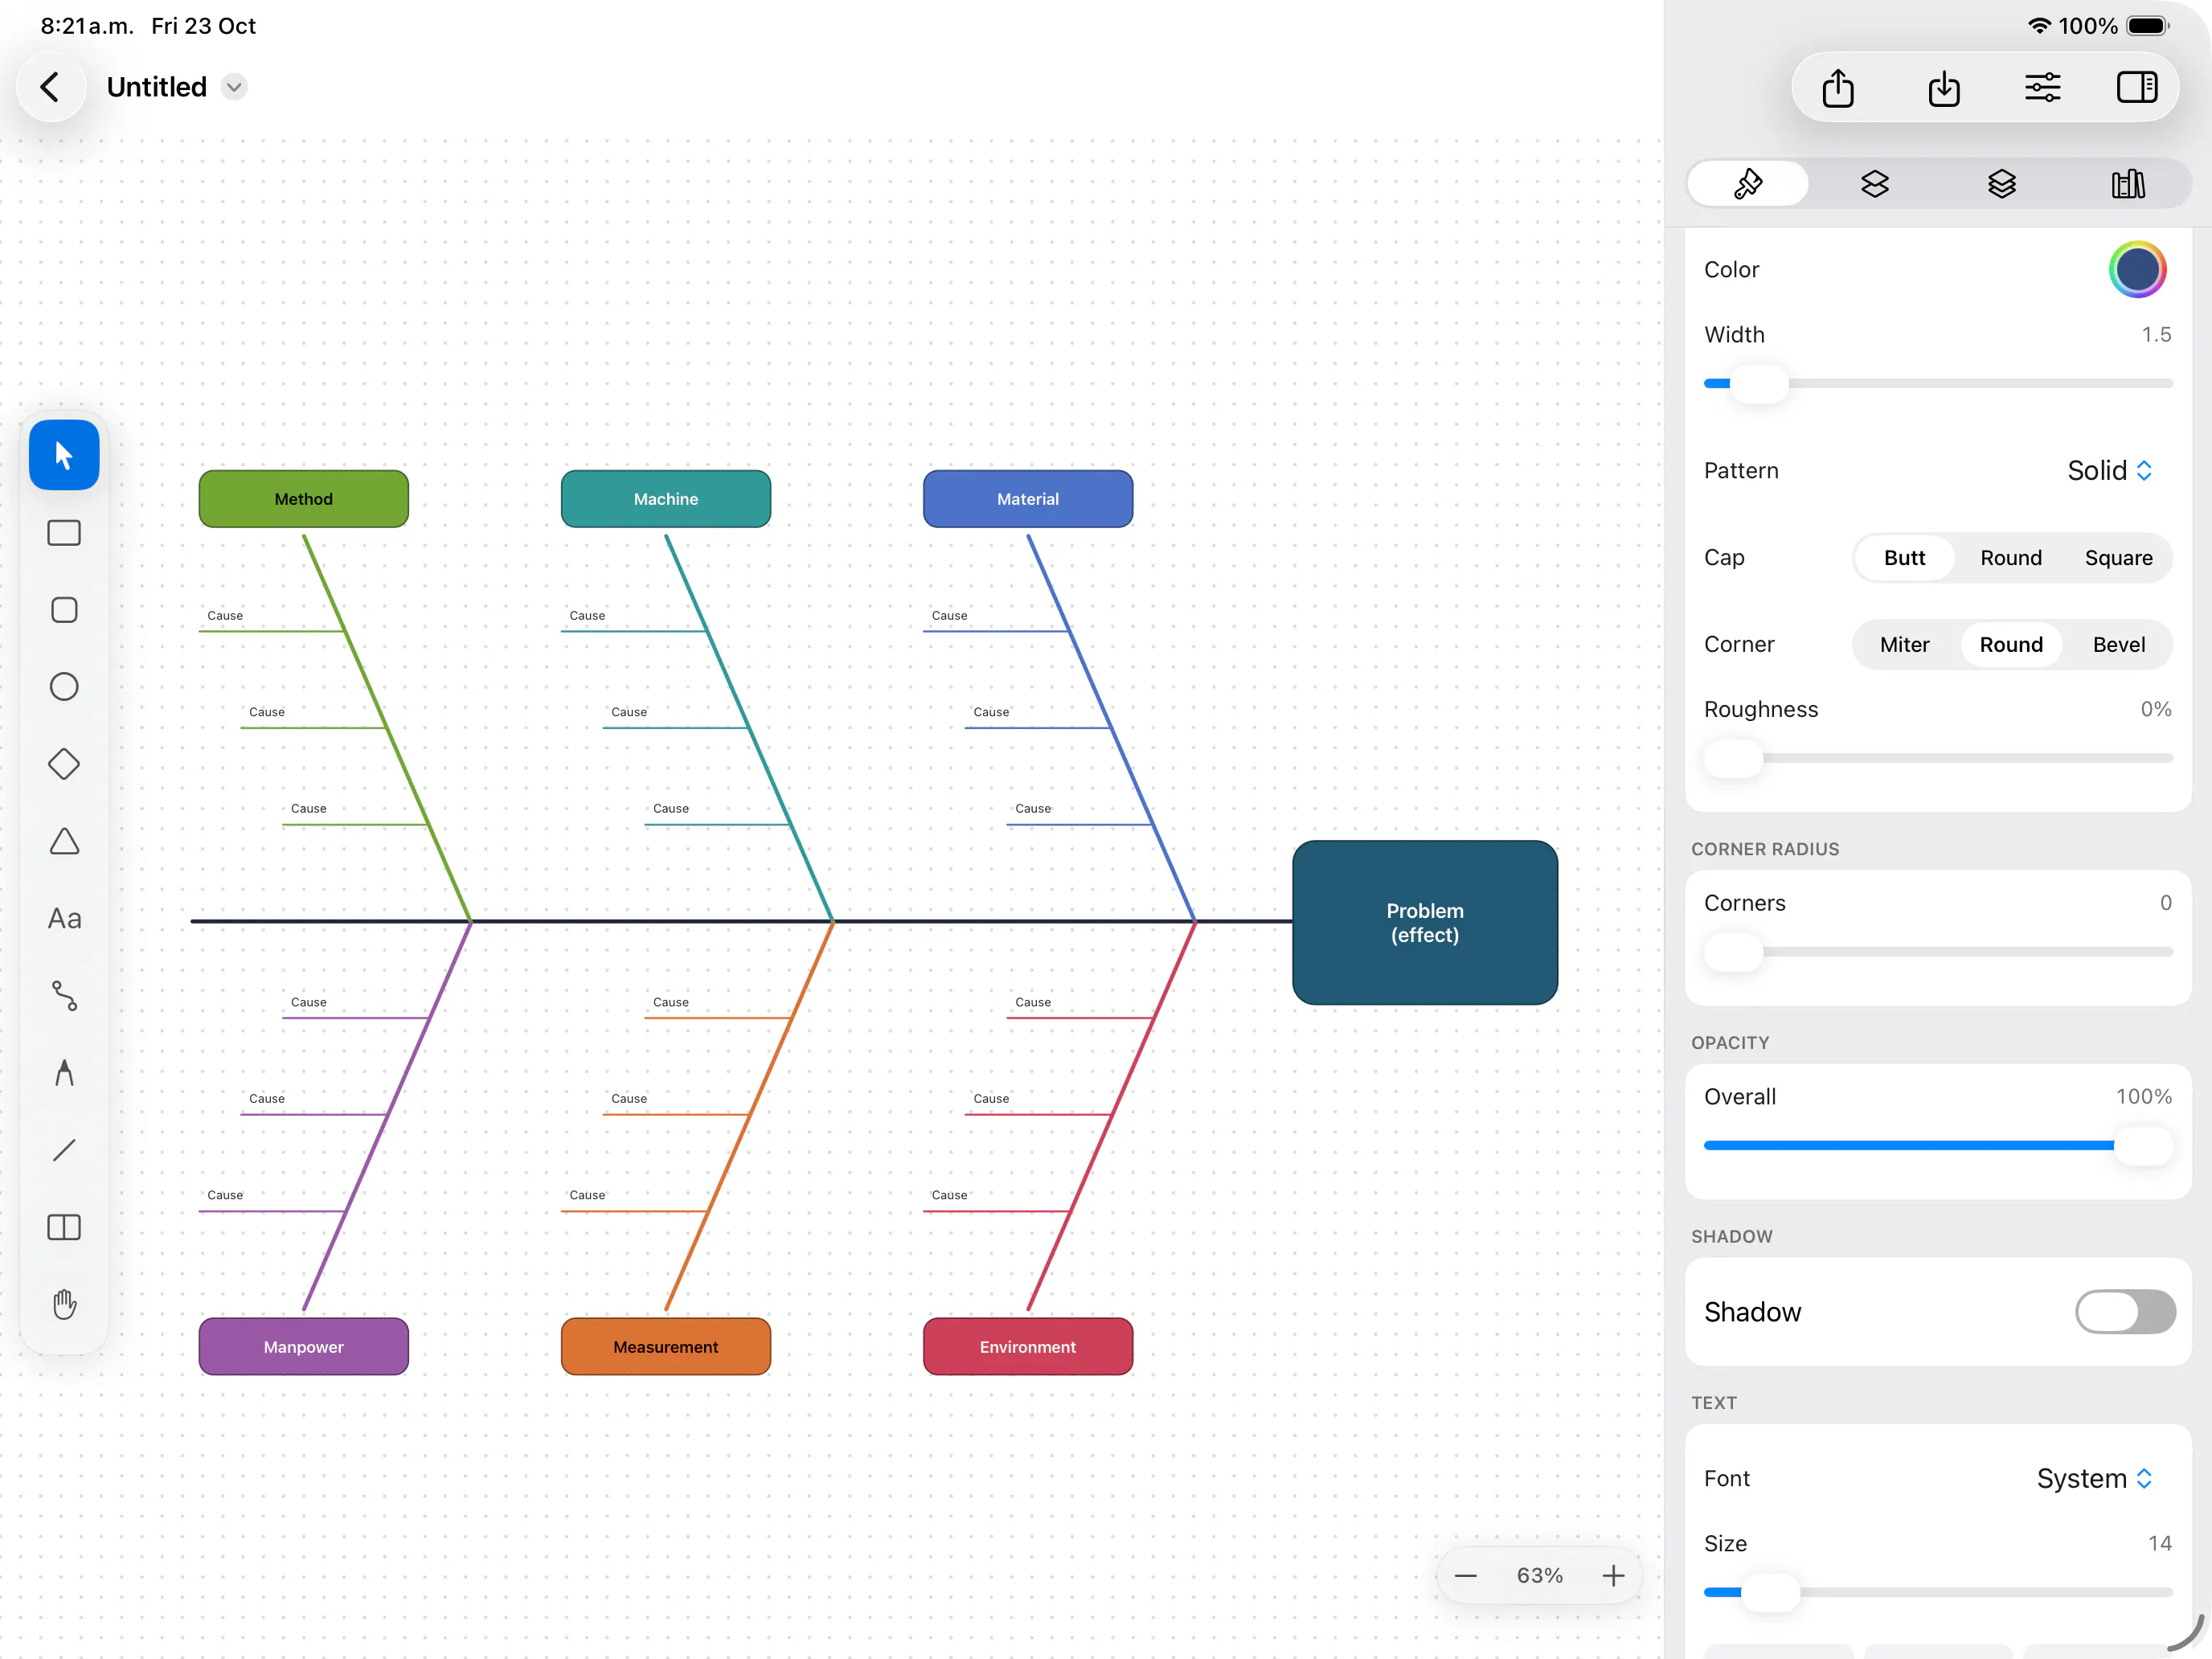Open the sliders settings icon
2212x1659 pixels.
(x=2042, y=87)
